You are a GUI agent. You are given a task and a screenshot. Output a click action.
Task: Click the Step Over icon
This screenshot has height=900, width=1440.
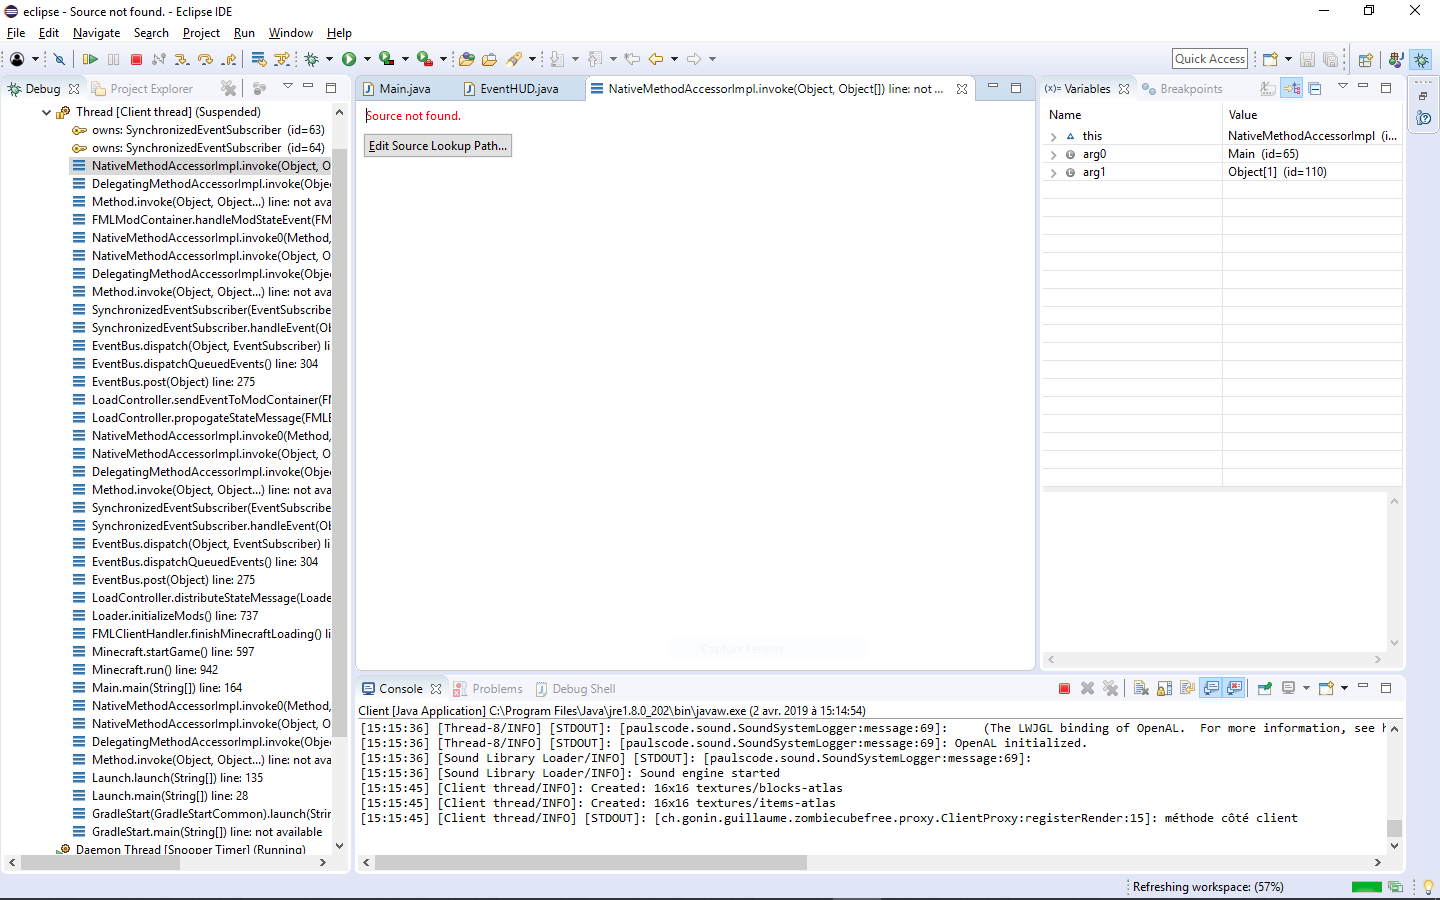[205, 60]
